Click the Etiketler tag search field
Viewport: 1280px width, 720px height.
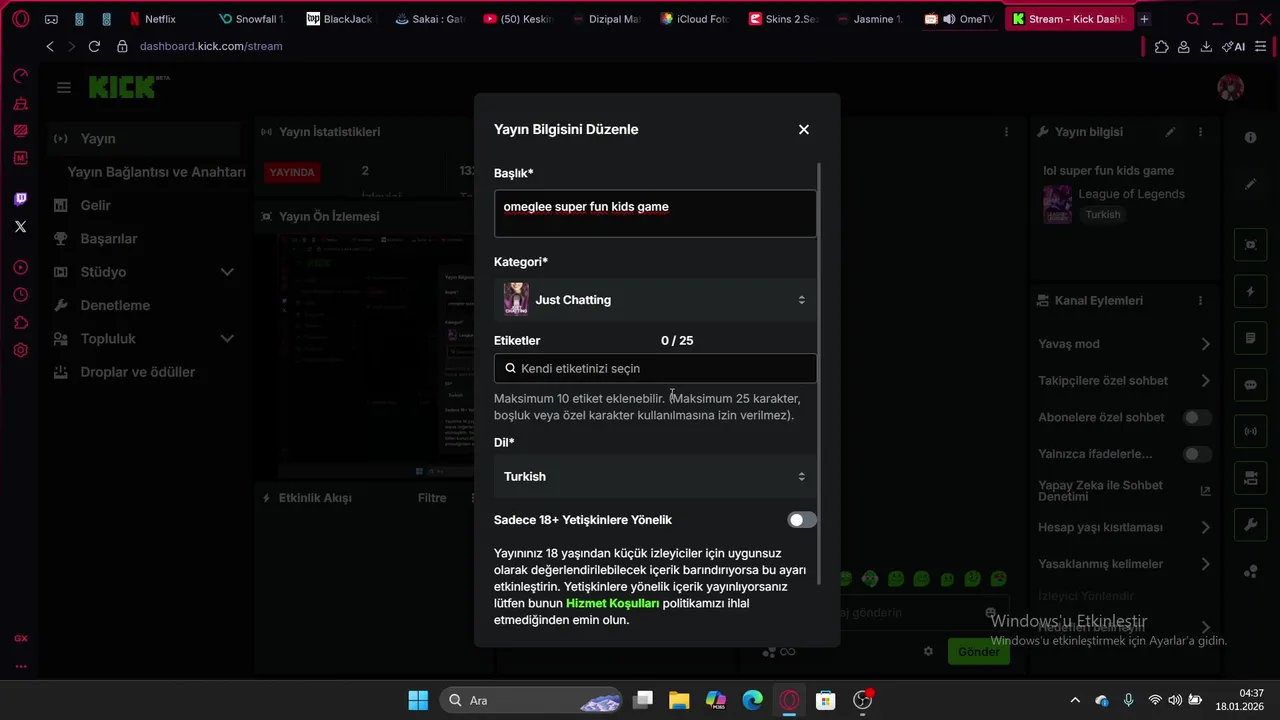[x=655, y=368]
